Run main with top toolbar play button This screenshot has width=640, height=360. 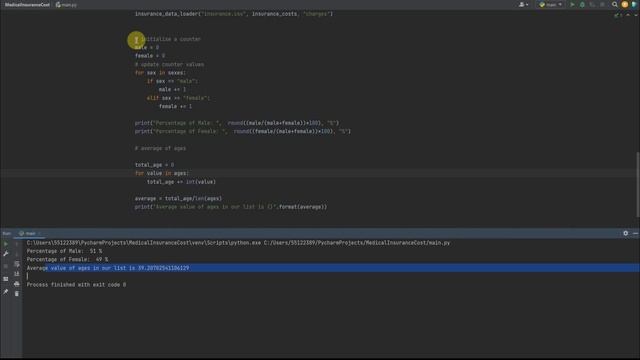(x=572, y=4)
